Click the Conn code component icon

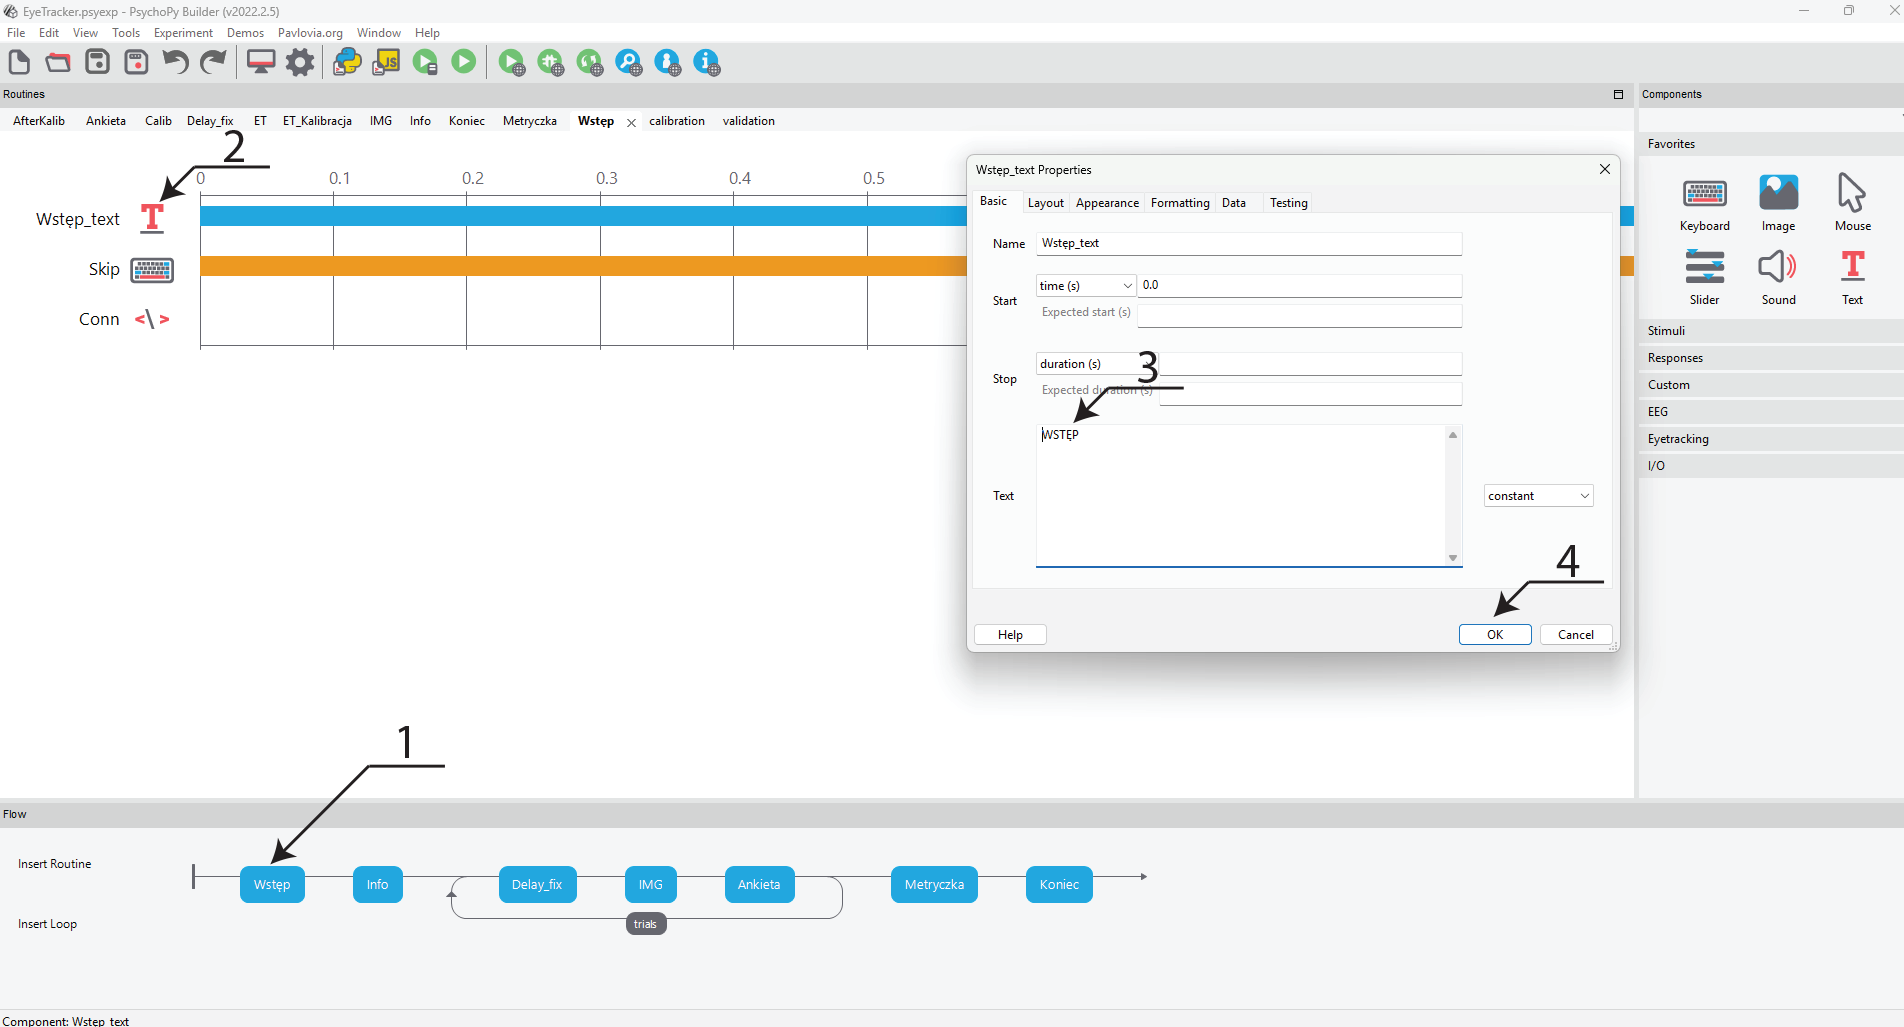pyautogui.click(x=152, y=320)
